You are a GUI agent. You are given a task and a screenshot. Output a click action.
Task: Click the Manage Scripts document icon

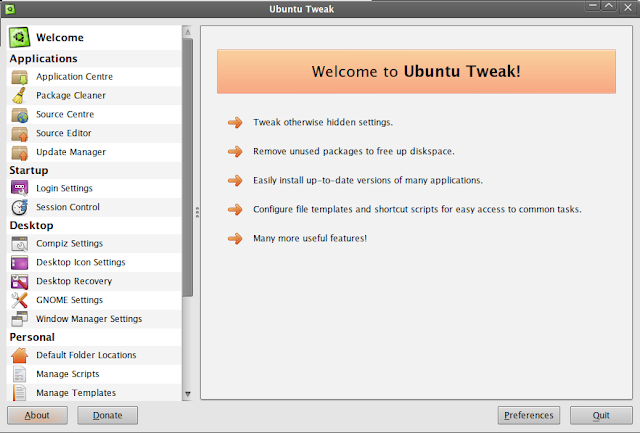tap(20, 374)
